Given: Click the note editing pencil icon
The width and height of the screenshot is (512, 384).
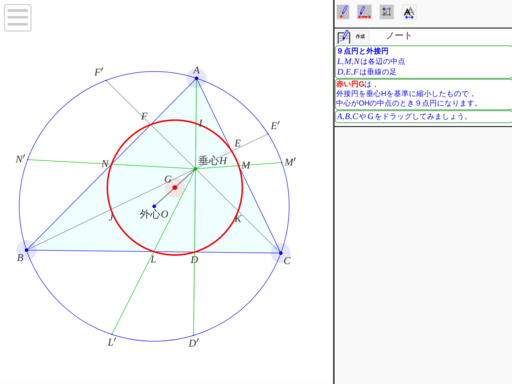Looking at the screenshot, I should click(343, 36).
